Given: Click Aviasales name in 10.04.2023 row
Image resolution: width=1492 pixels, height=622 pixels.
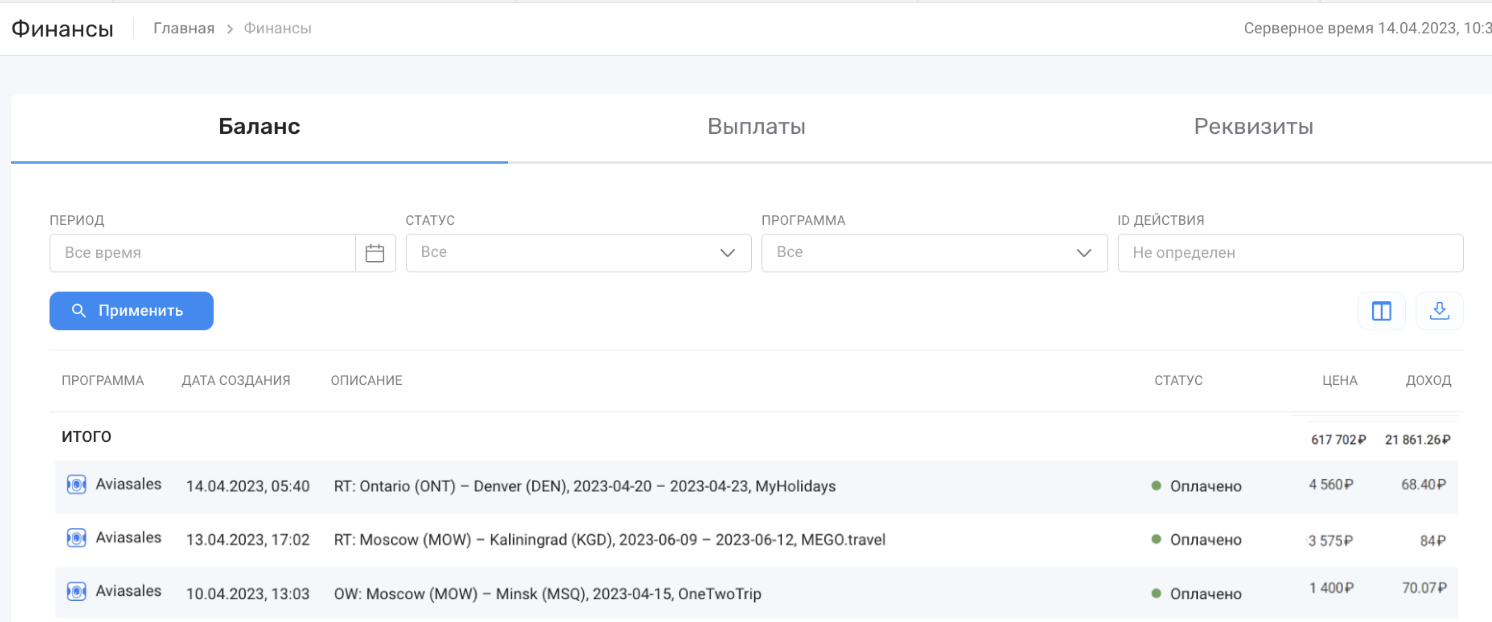Looking at the screenshot, I should tap(129, 591).
